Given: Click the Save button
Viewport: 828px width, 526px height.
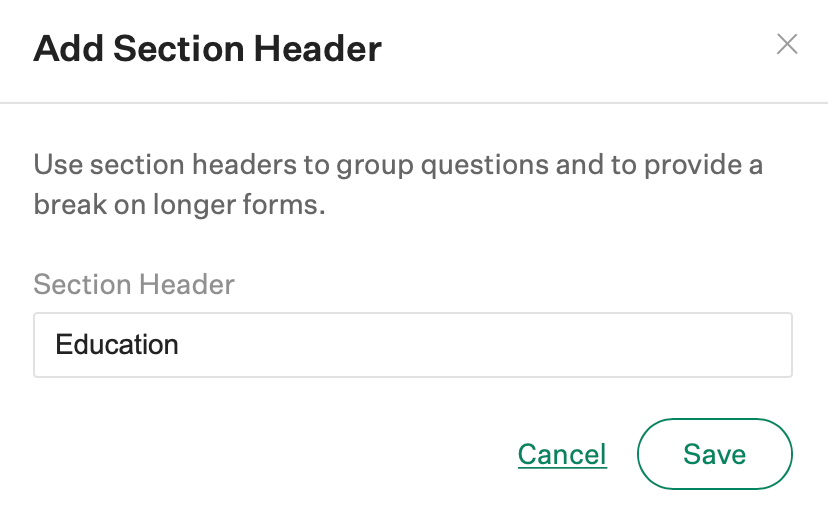Looking at the screenshot, I should [x=714, y=454].
